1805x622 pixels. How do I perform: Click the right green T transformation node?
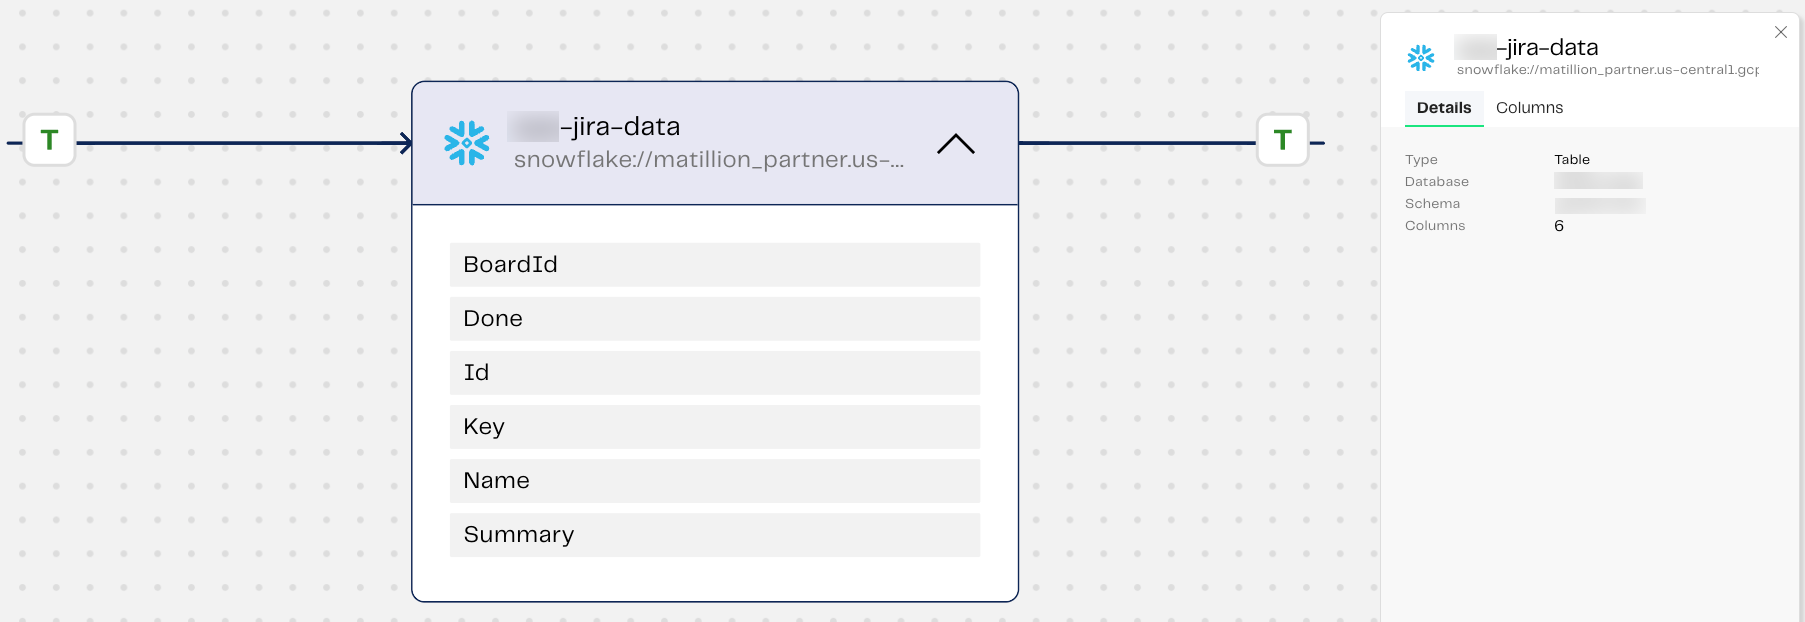click(1282, 140)
